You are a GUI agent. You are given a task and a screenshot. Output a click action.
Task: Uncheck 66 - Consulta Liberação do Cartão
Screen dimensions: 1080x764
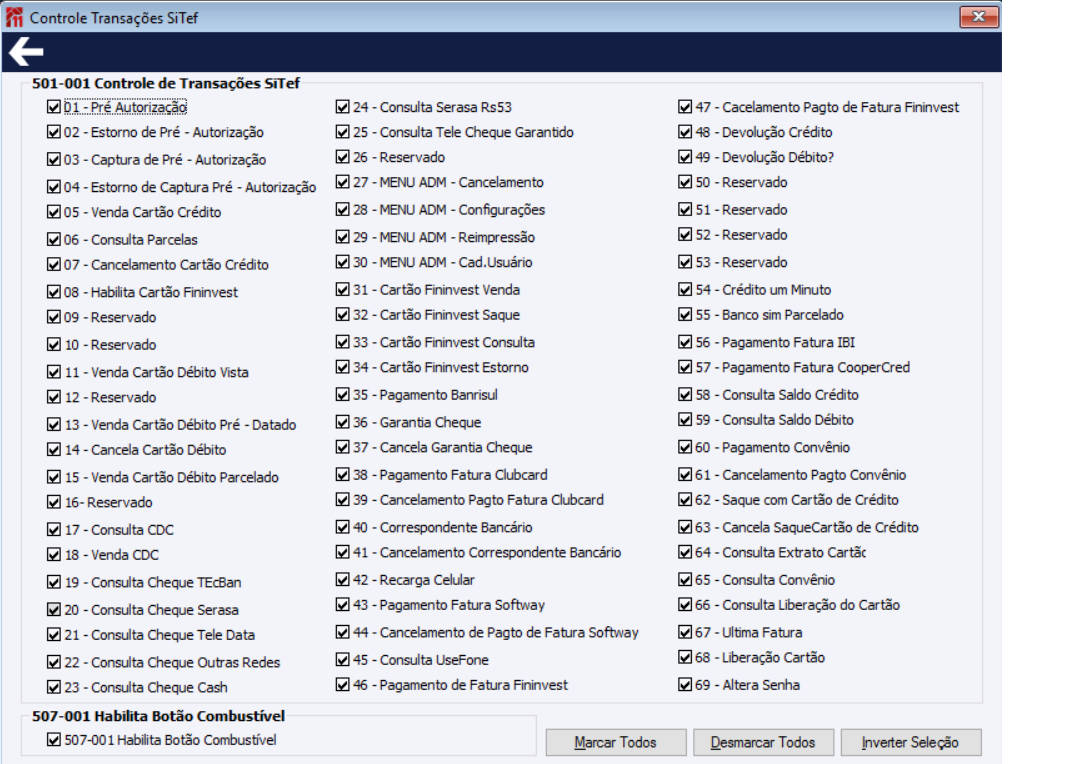(685, 604)
